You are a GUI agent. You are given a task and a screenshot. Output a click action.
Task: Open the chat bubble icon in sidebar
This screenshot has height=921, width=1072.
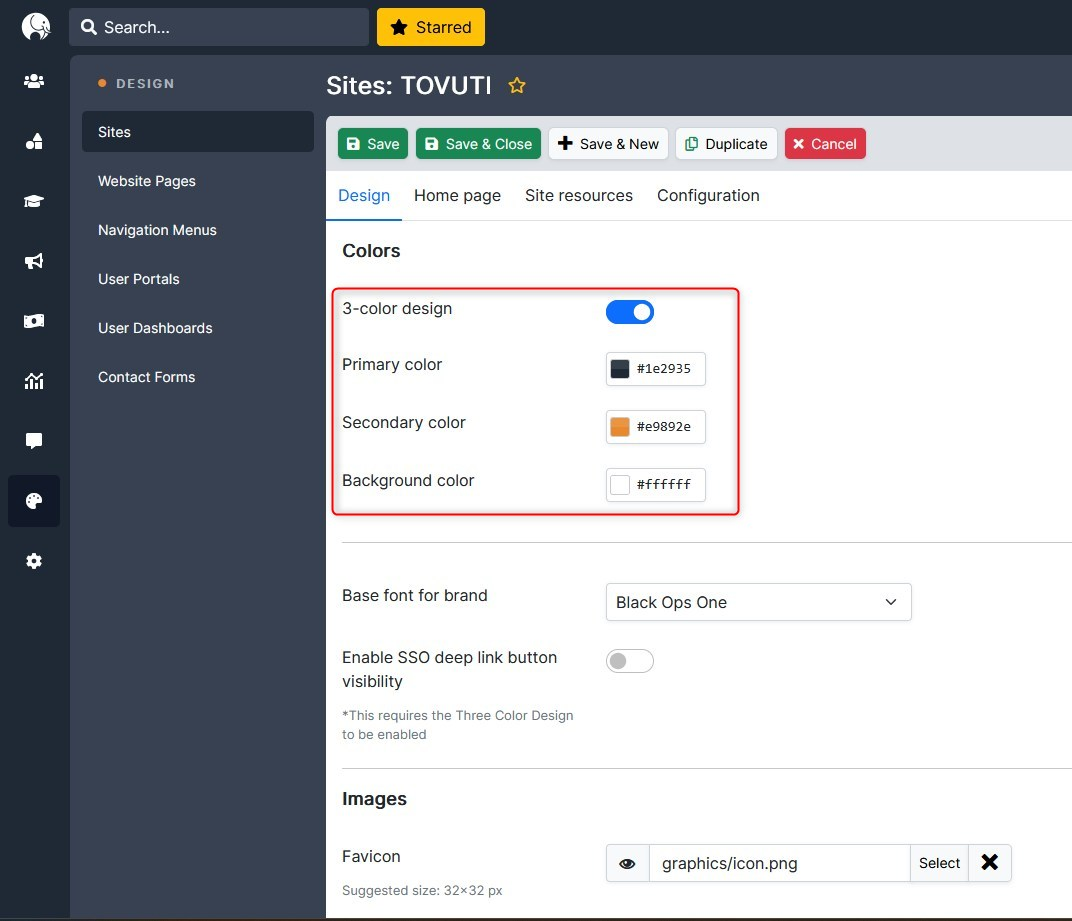point(34,440)
